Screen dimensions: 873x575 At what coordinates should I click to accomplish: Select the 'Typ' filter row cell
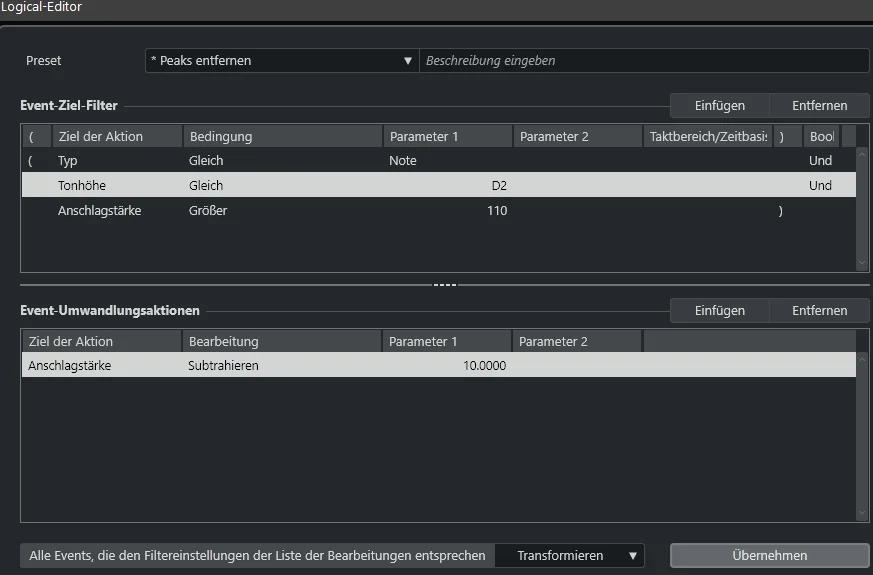point(67,161)
